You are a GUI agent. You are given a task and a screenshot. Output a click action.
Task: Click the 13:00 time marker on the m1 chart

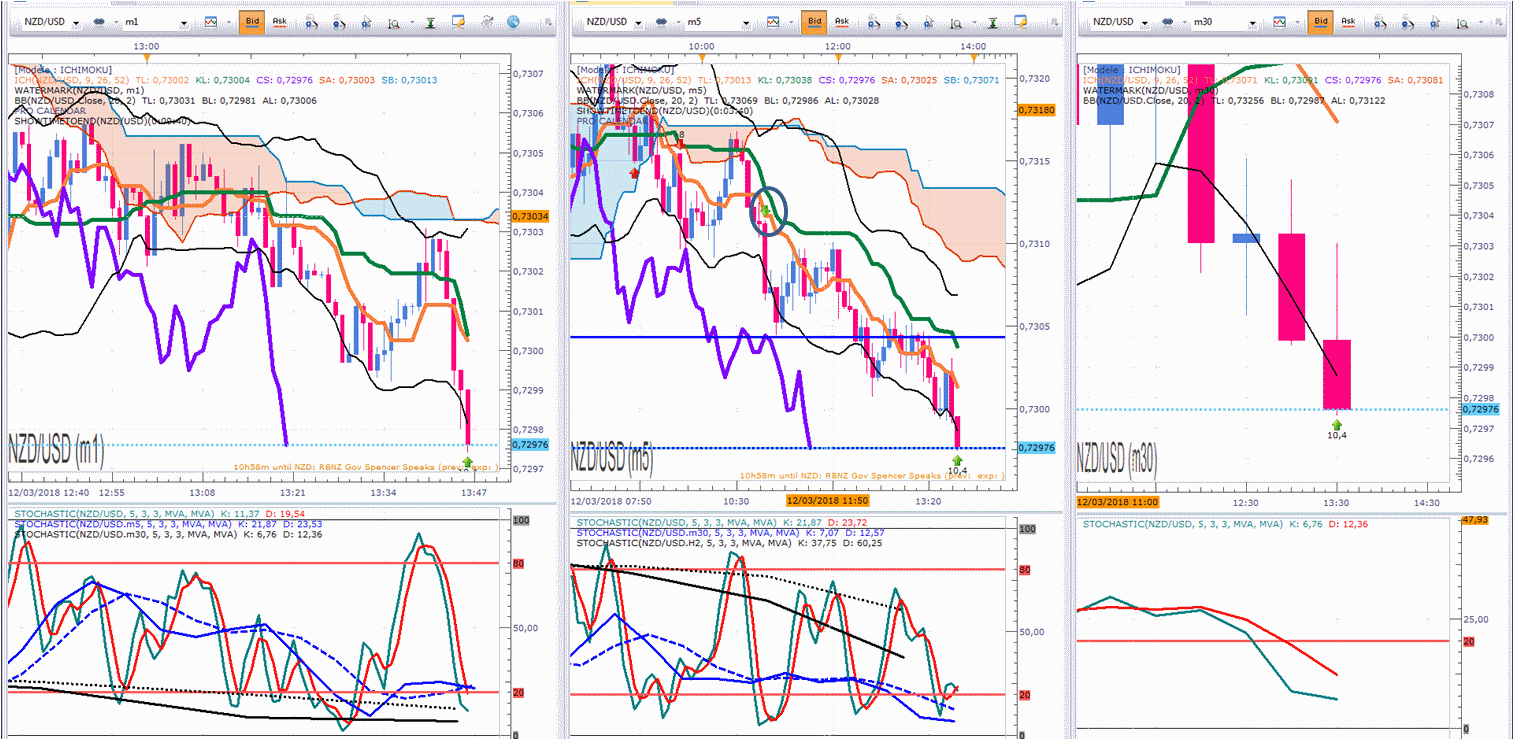coord(146,46)
